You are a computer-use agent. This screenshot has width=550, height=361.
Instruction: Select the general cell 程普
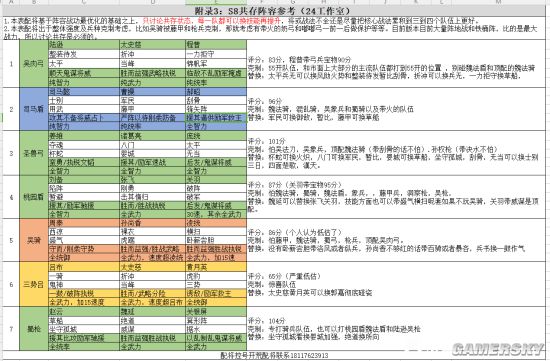point(216,45)
